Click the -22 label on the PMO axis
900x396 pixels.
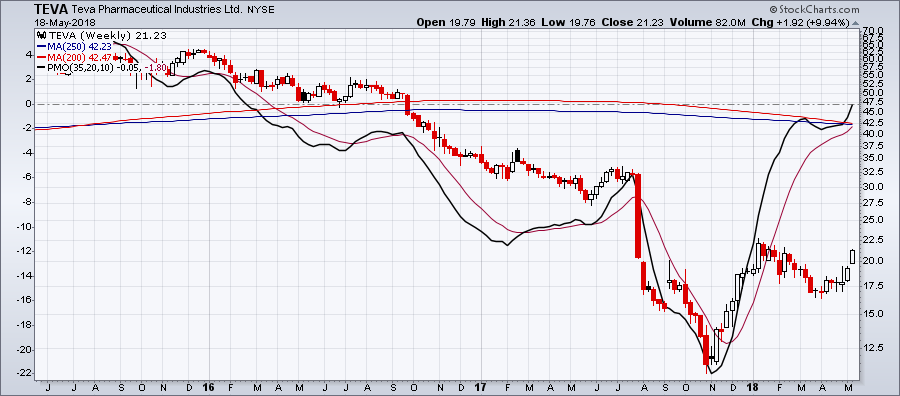coord(24,374)
